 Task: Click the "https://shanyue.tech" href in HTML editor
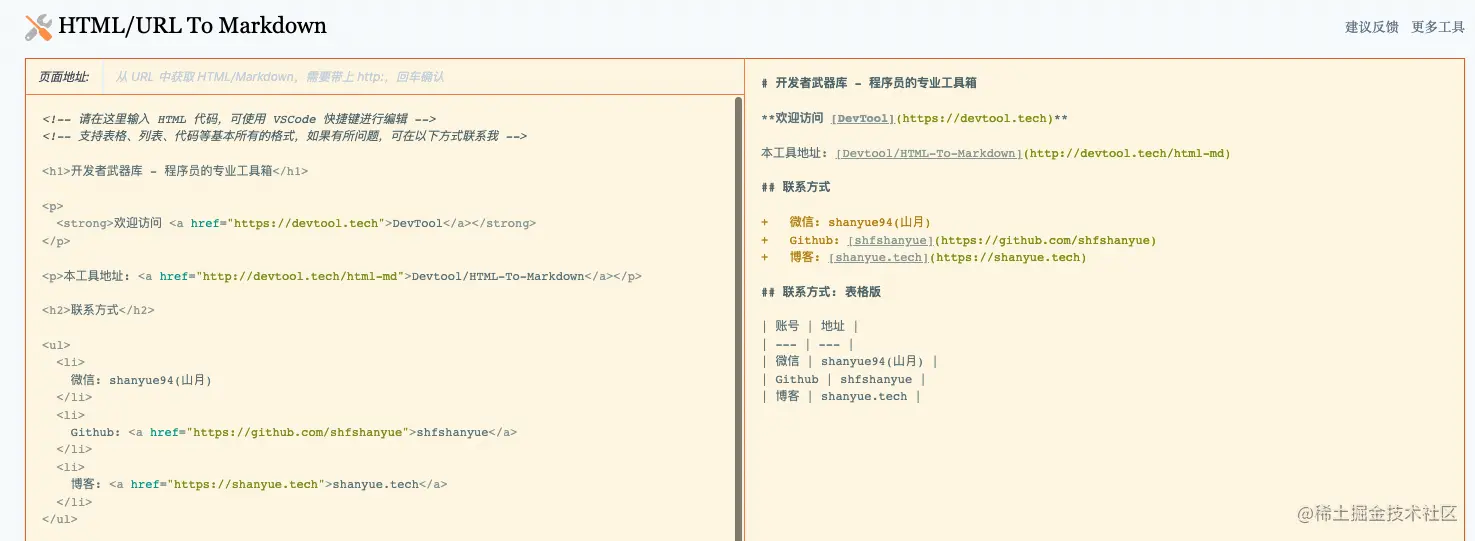coord(246,485)
